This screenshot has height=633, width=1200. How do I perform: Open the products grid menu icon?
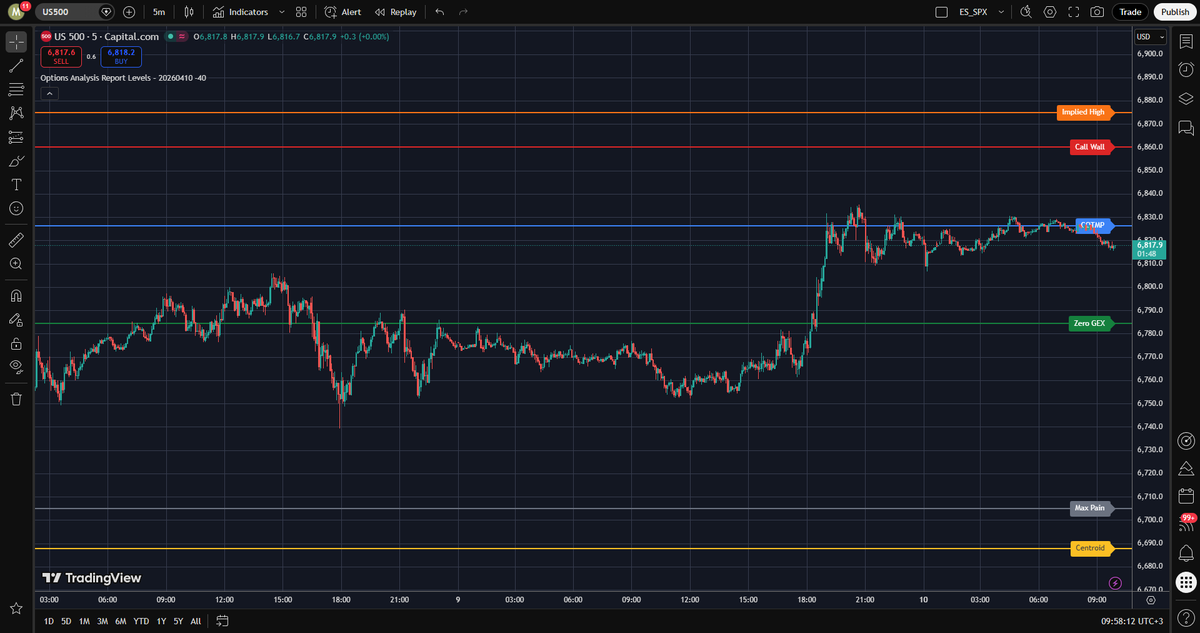1186,582
